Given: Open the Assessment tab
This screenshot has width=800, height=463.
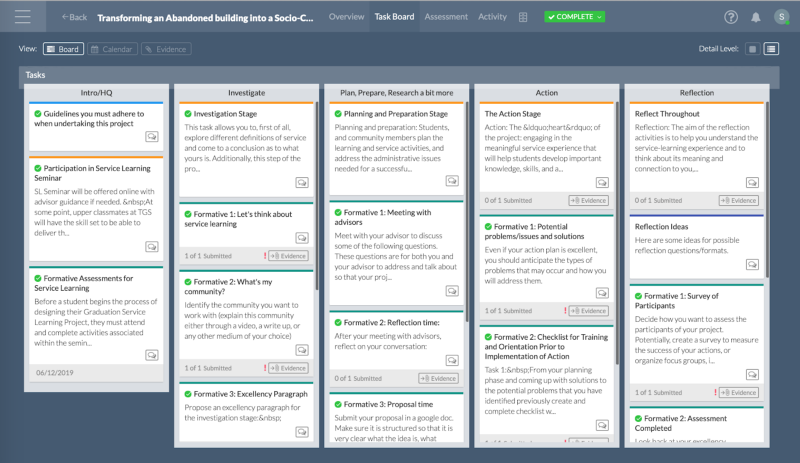Looking at the screenshot, I should coord(446,17).
